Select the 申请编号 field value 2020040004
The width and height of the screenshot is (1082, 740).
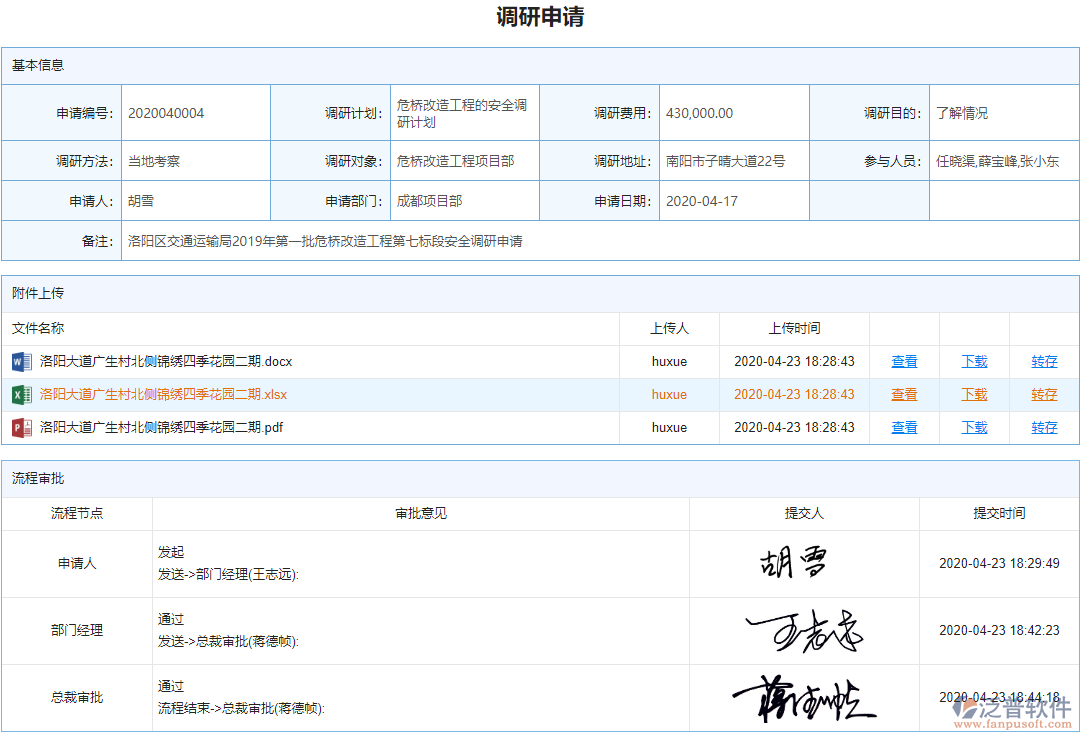pos(163,112)
